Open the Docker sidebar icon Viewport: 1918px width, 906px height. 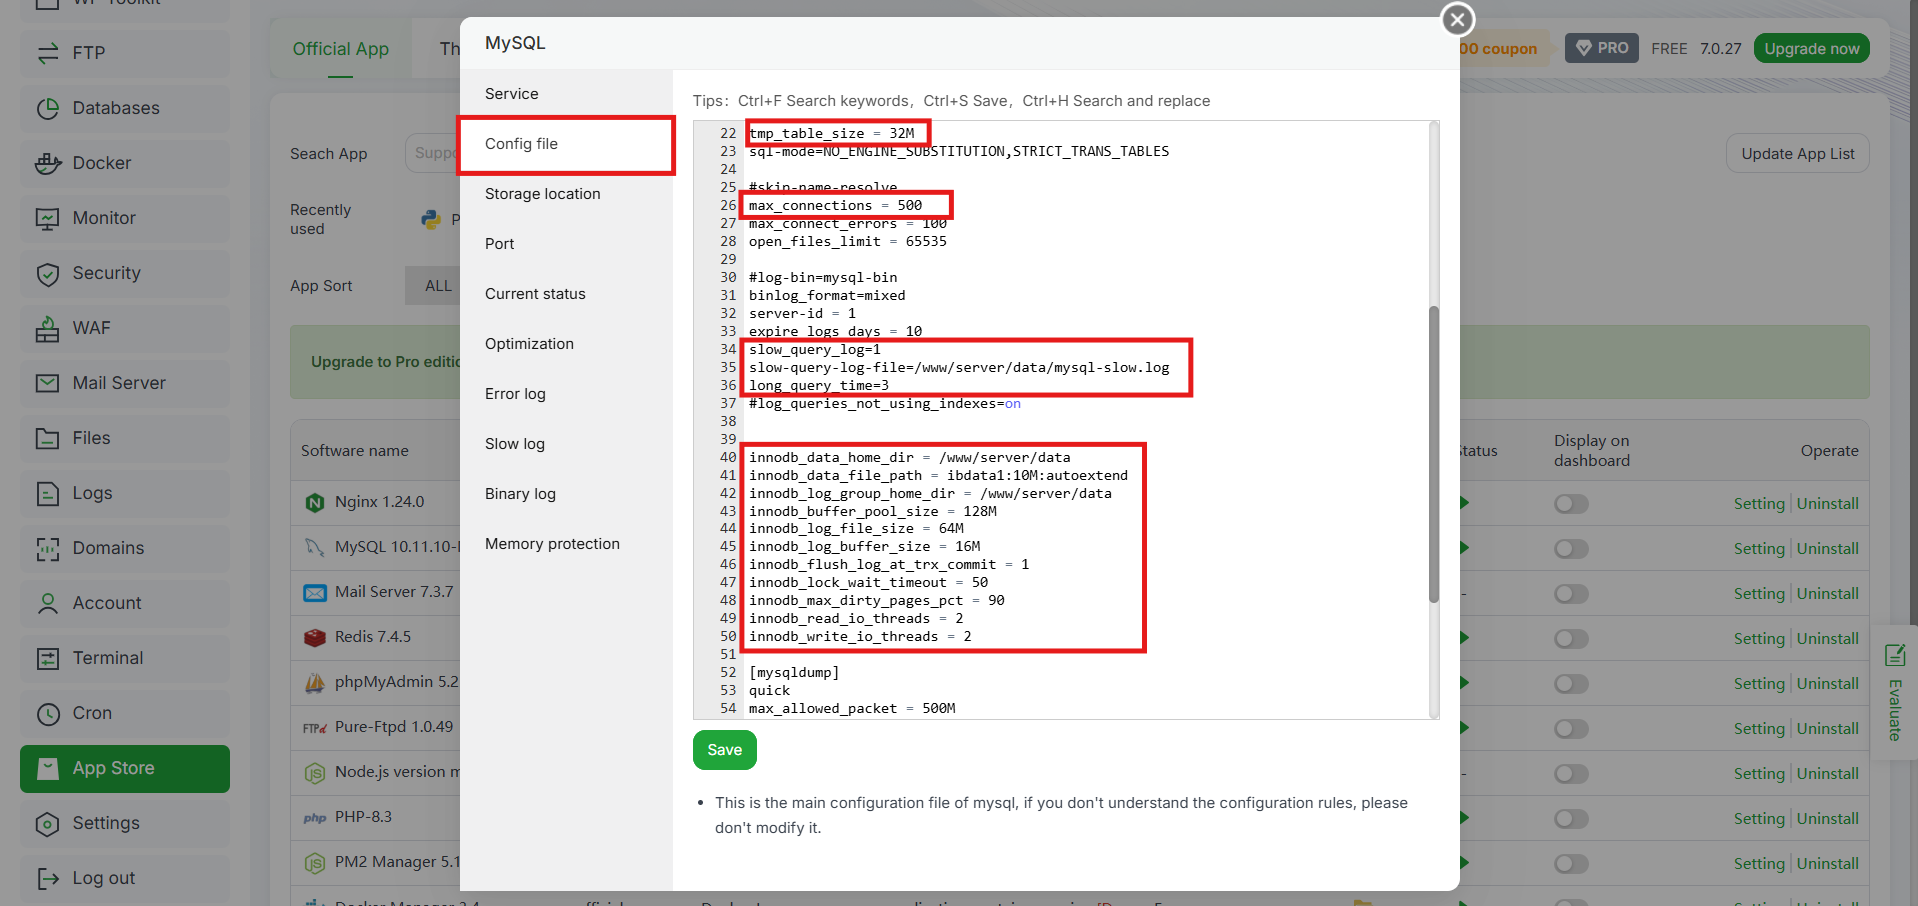point(47,163)
